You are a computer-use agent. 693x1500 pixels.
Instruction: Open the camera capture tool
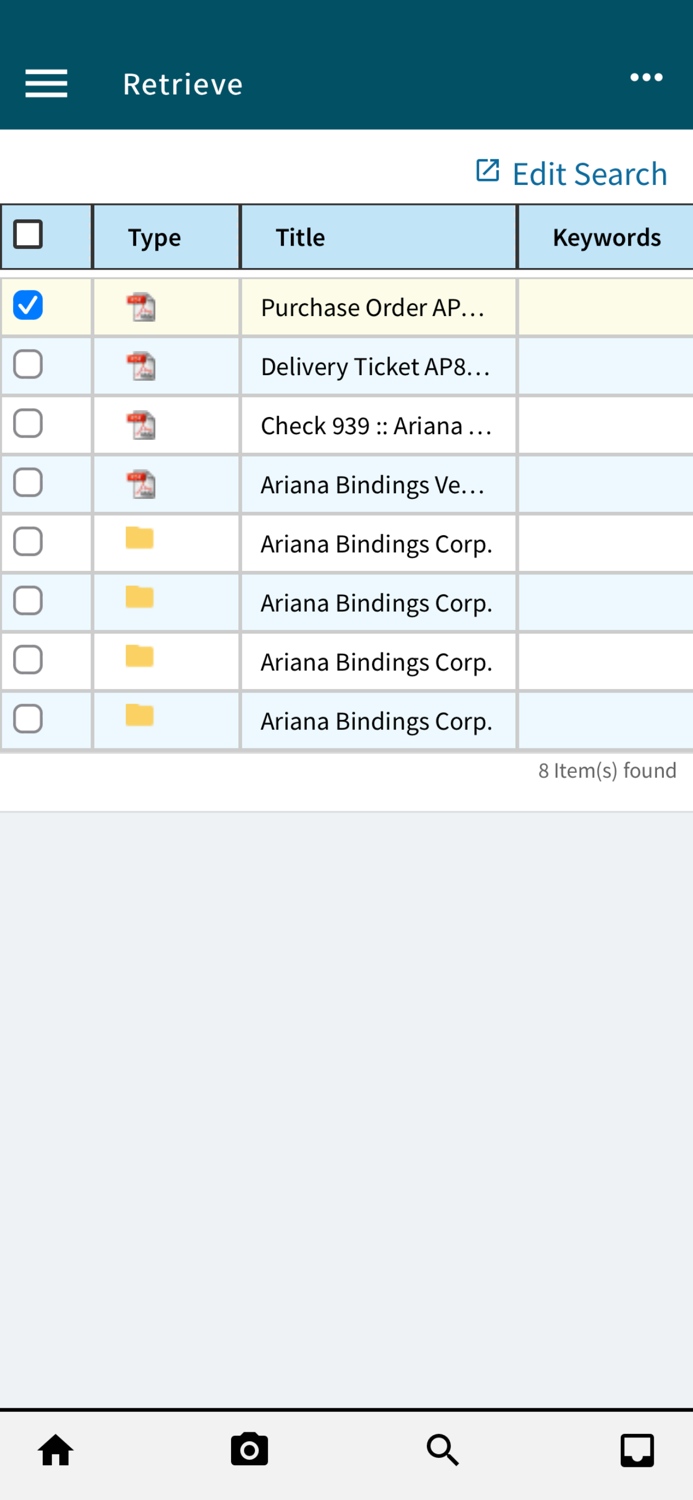point(249,1450)
